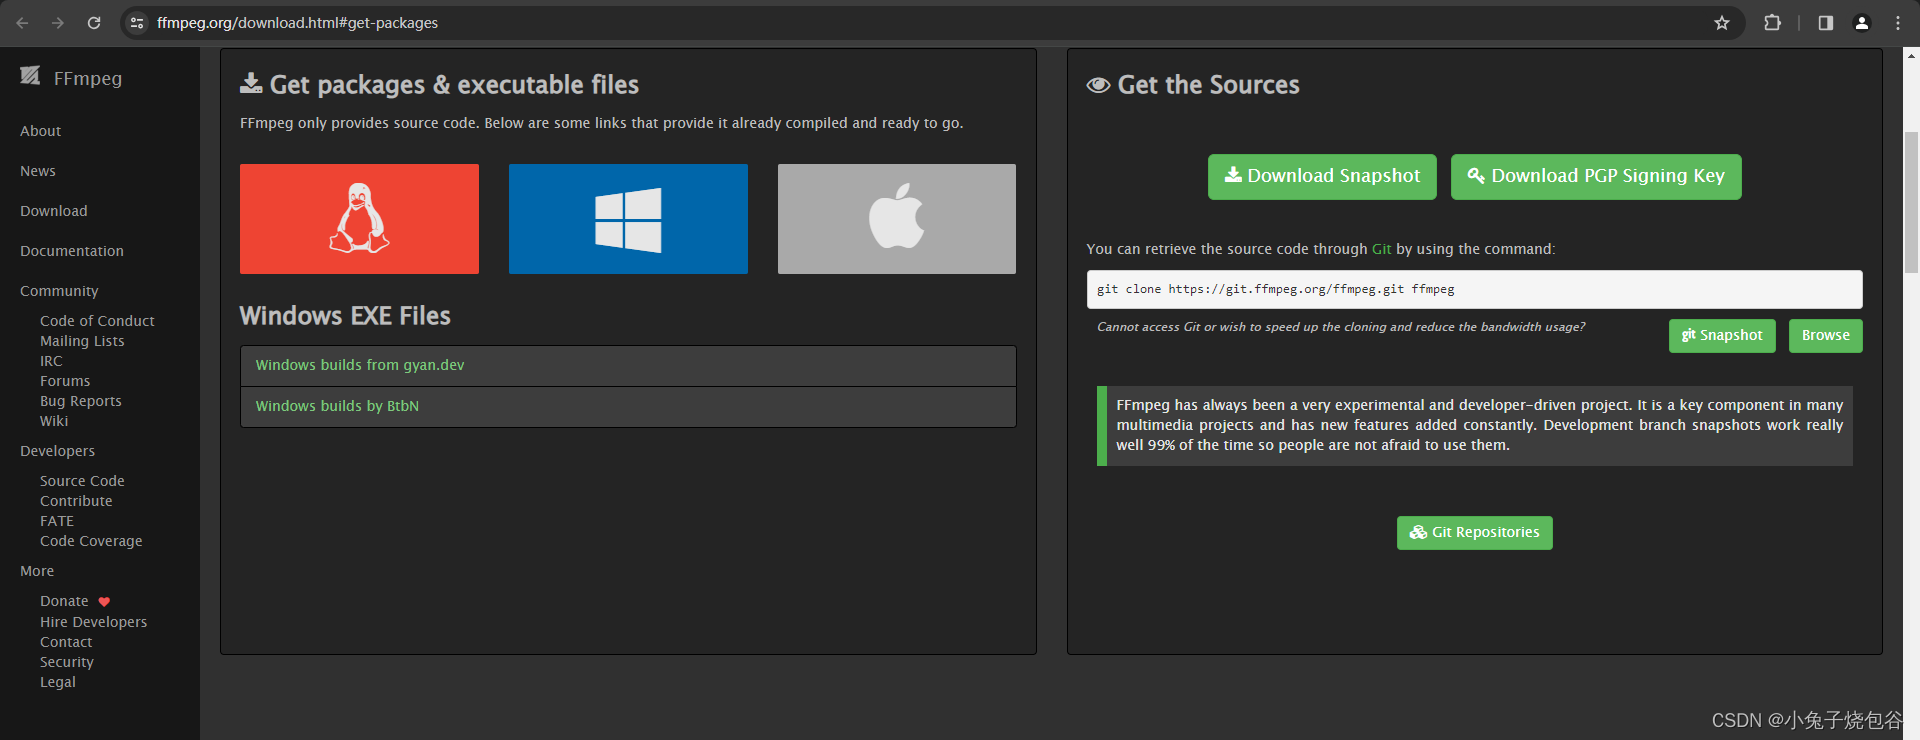The height and width of the screenshot is (740, 1920).
Task: Click the Download Snapshot button
Action: (x=1322, y=176)
